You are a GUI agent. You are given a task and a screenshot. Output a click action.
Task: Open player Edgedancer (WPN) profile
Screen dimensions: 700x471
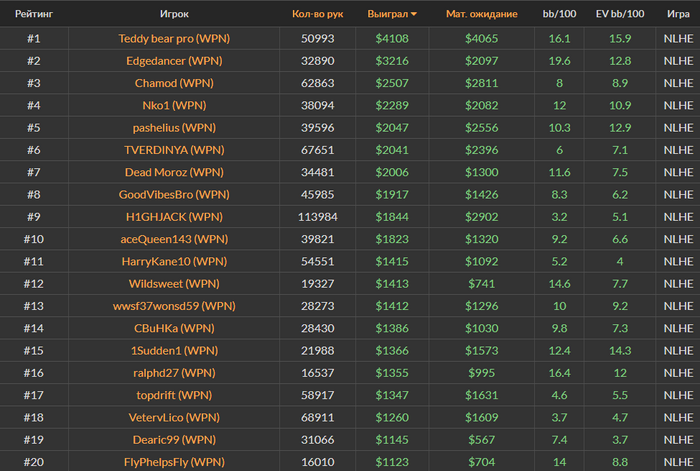[x=174, y=61]
